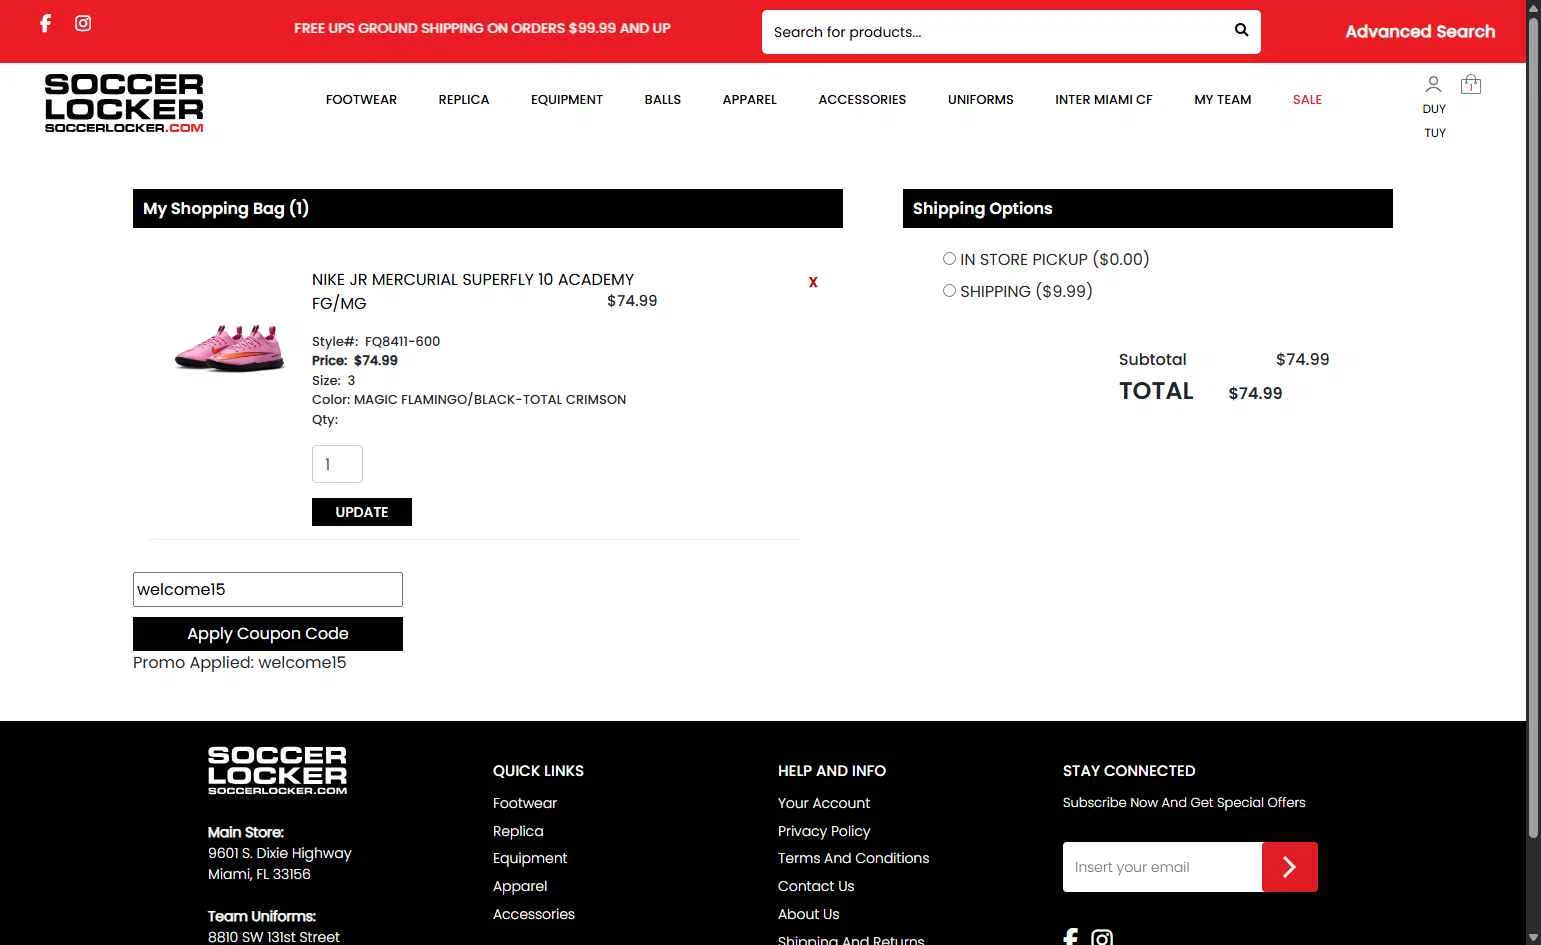Open Contact Us footer link
This screenshot has width=1541, height=945.
[816, 886]
